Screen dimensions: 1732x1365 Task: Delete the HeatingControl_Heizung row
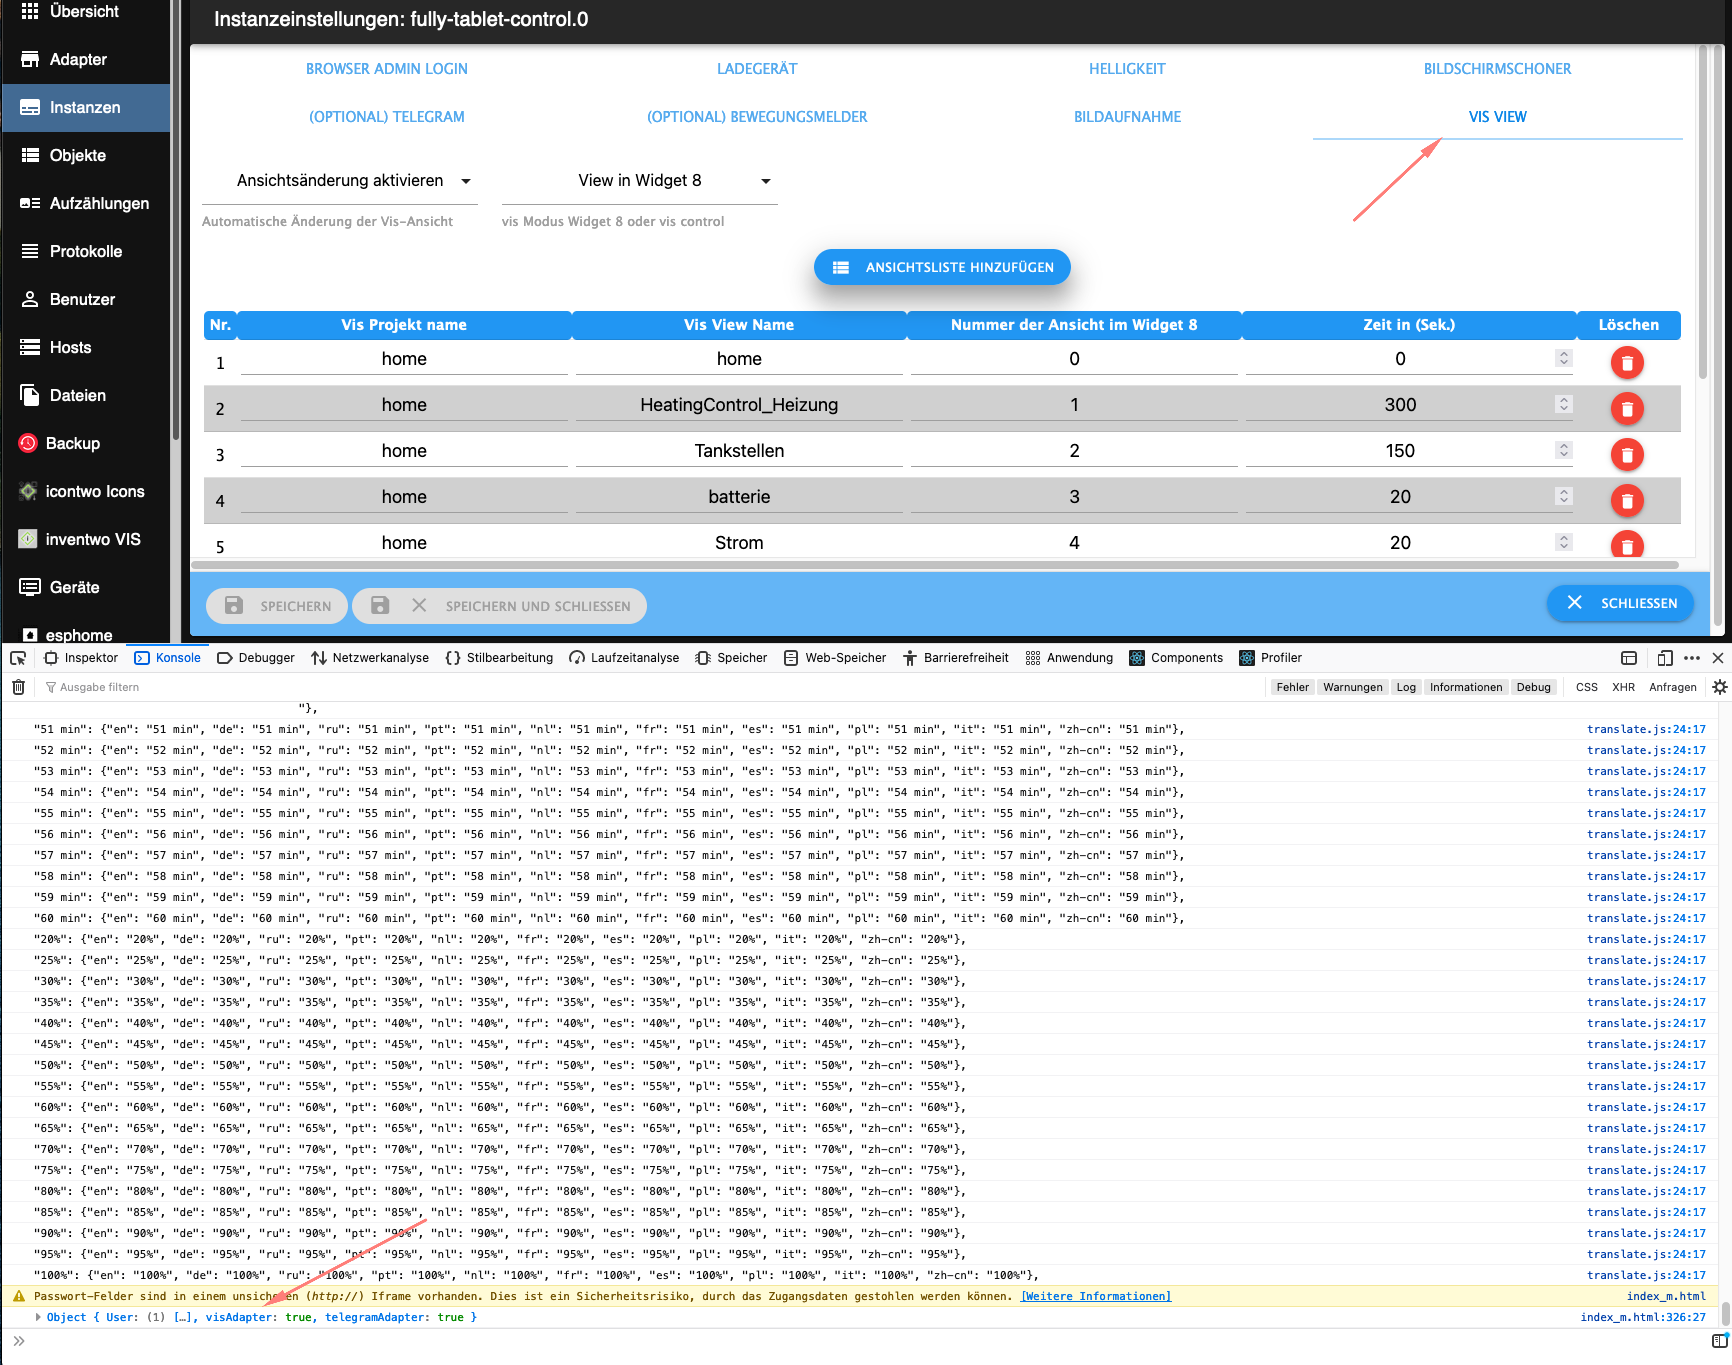[1627, 409]
